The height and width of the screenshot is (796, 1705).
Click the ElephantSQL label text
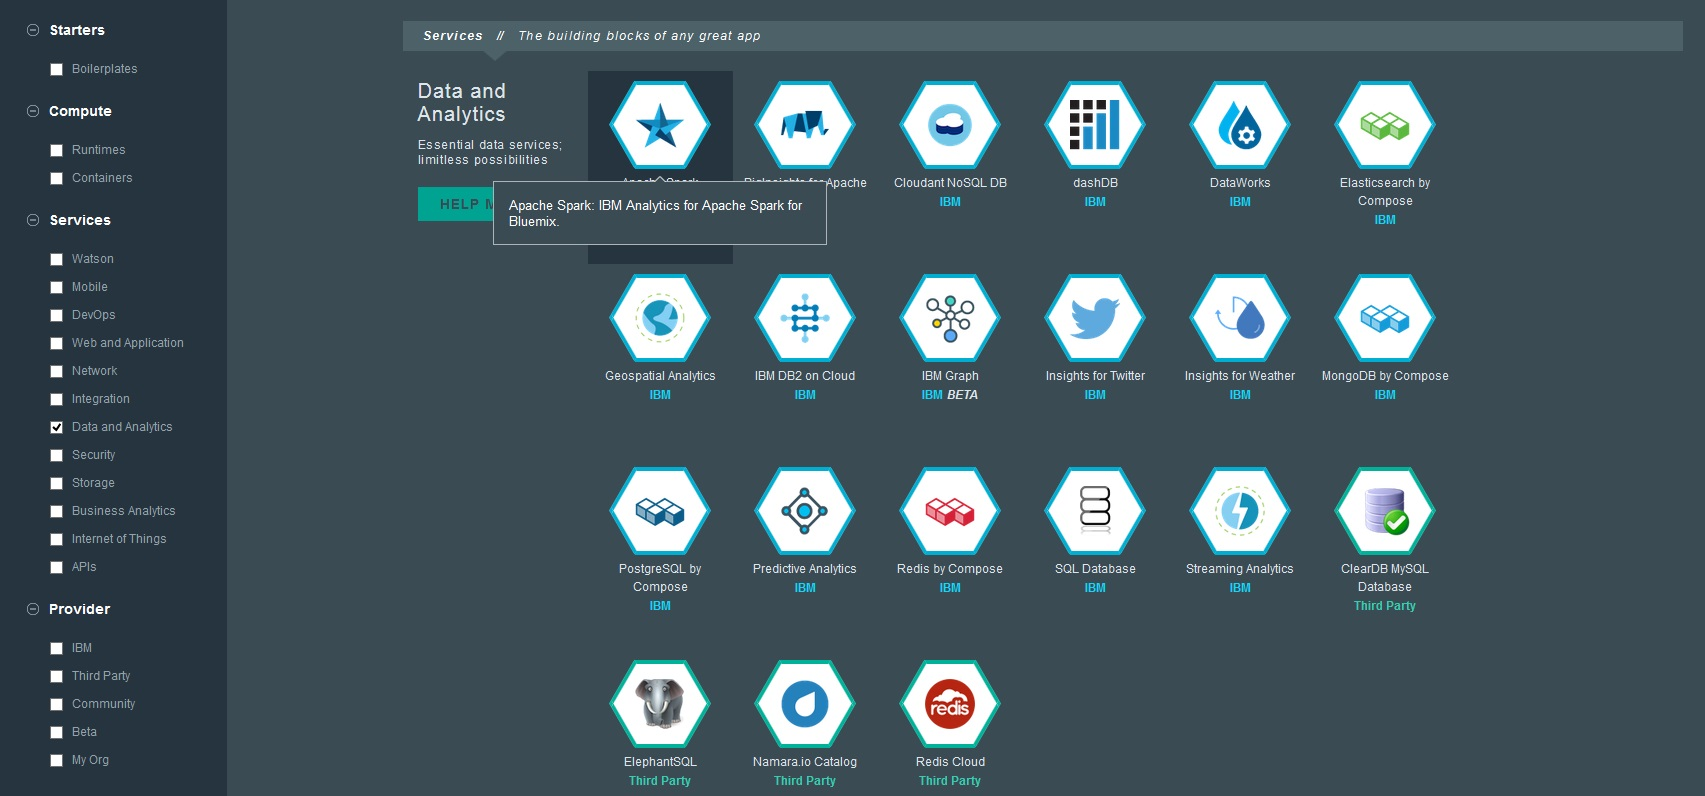(x=660, y=762)
